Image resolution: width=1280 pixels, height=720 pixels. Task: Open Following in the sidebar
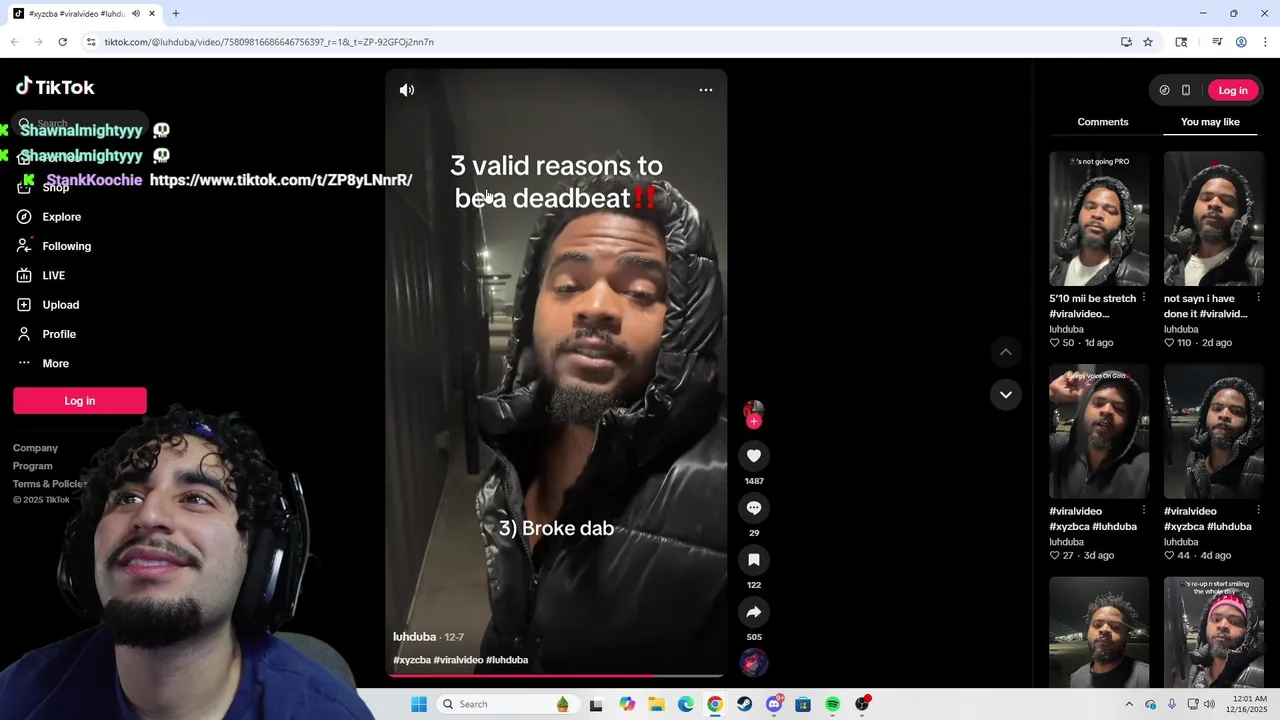click(66, 246)
